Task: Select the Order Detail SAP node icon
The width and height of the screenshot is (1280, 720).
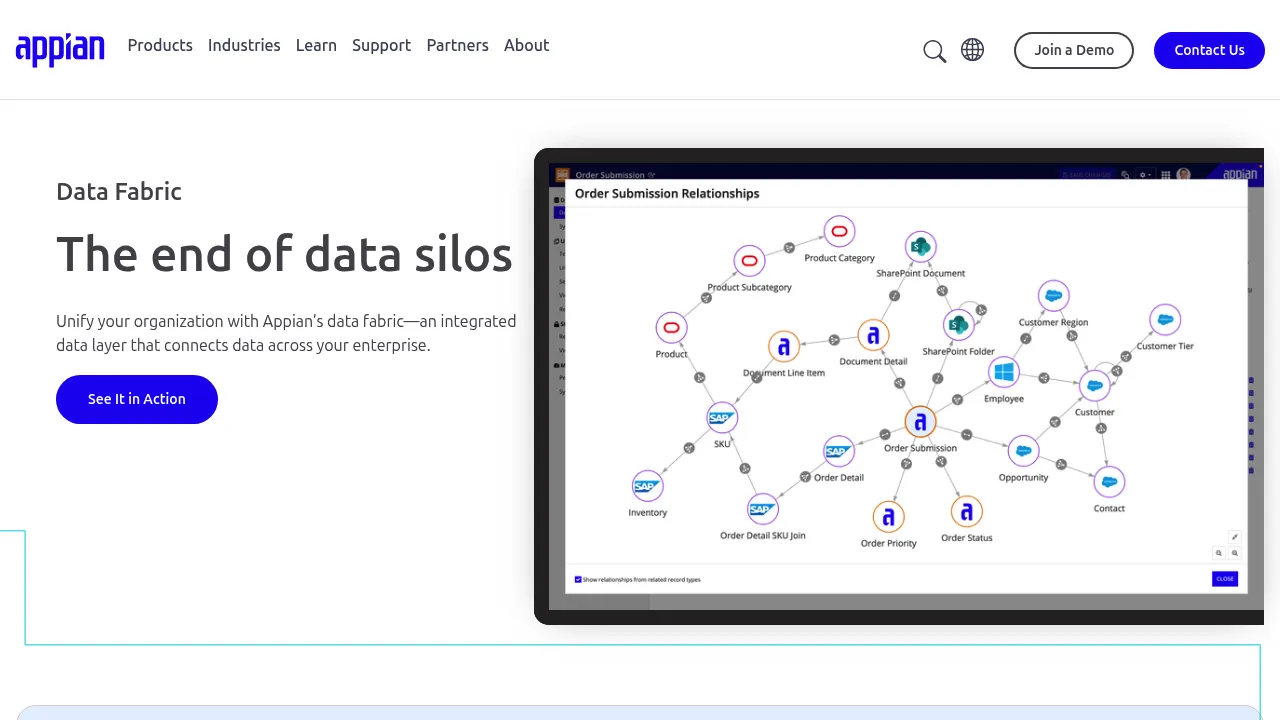Action: [838, 452]
